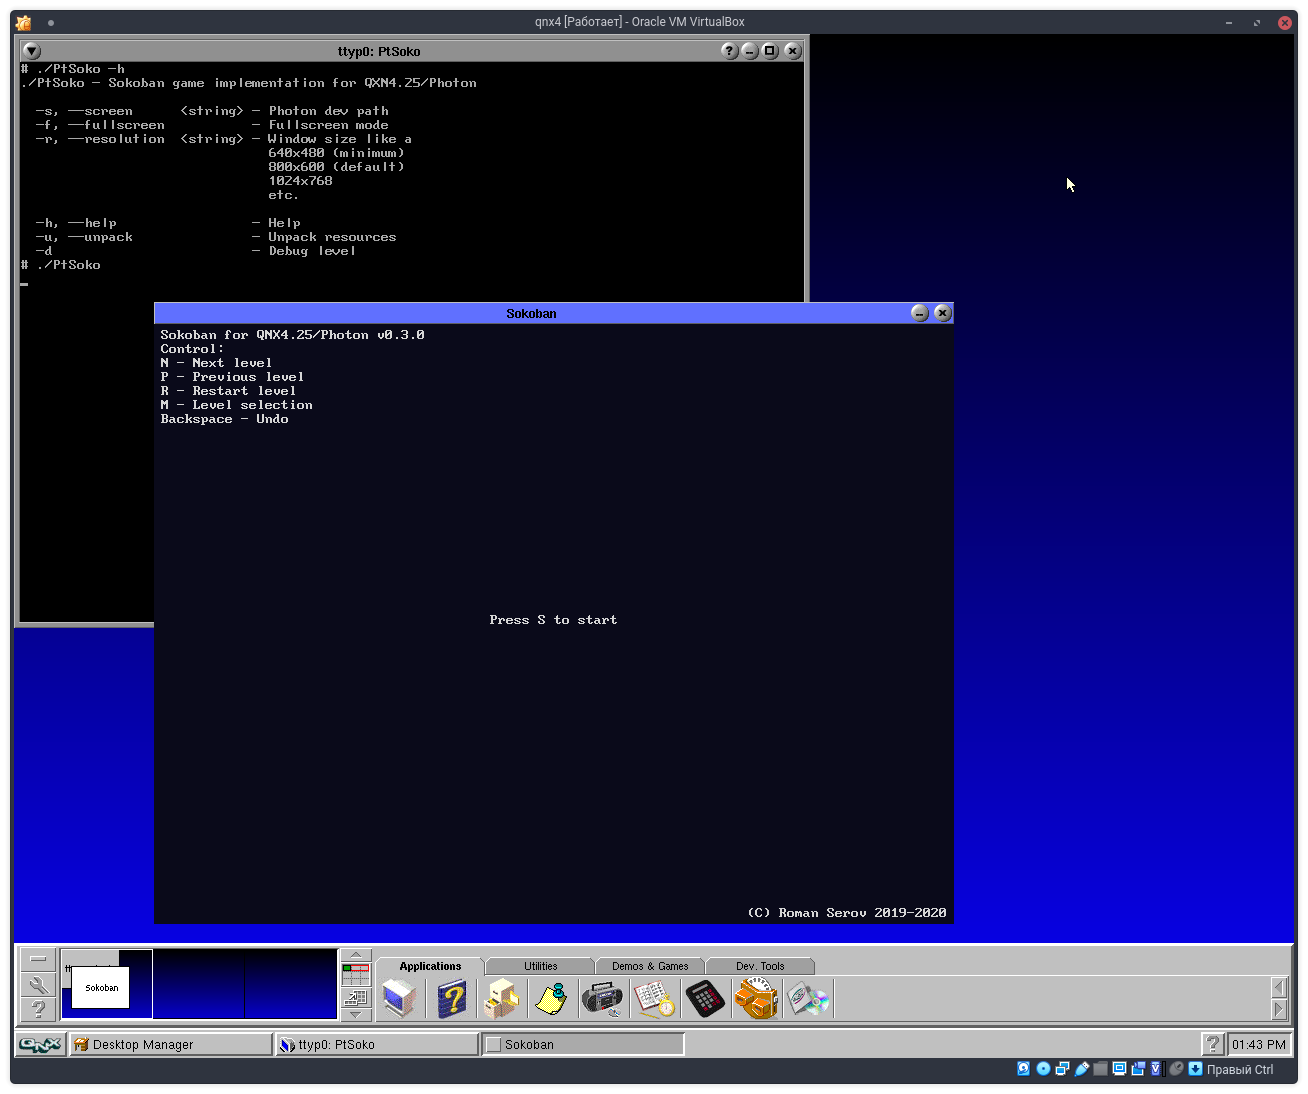Select the second workspace in the pager
The image size is (1308, 1094).
[198, 985]
